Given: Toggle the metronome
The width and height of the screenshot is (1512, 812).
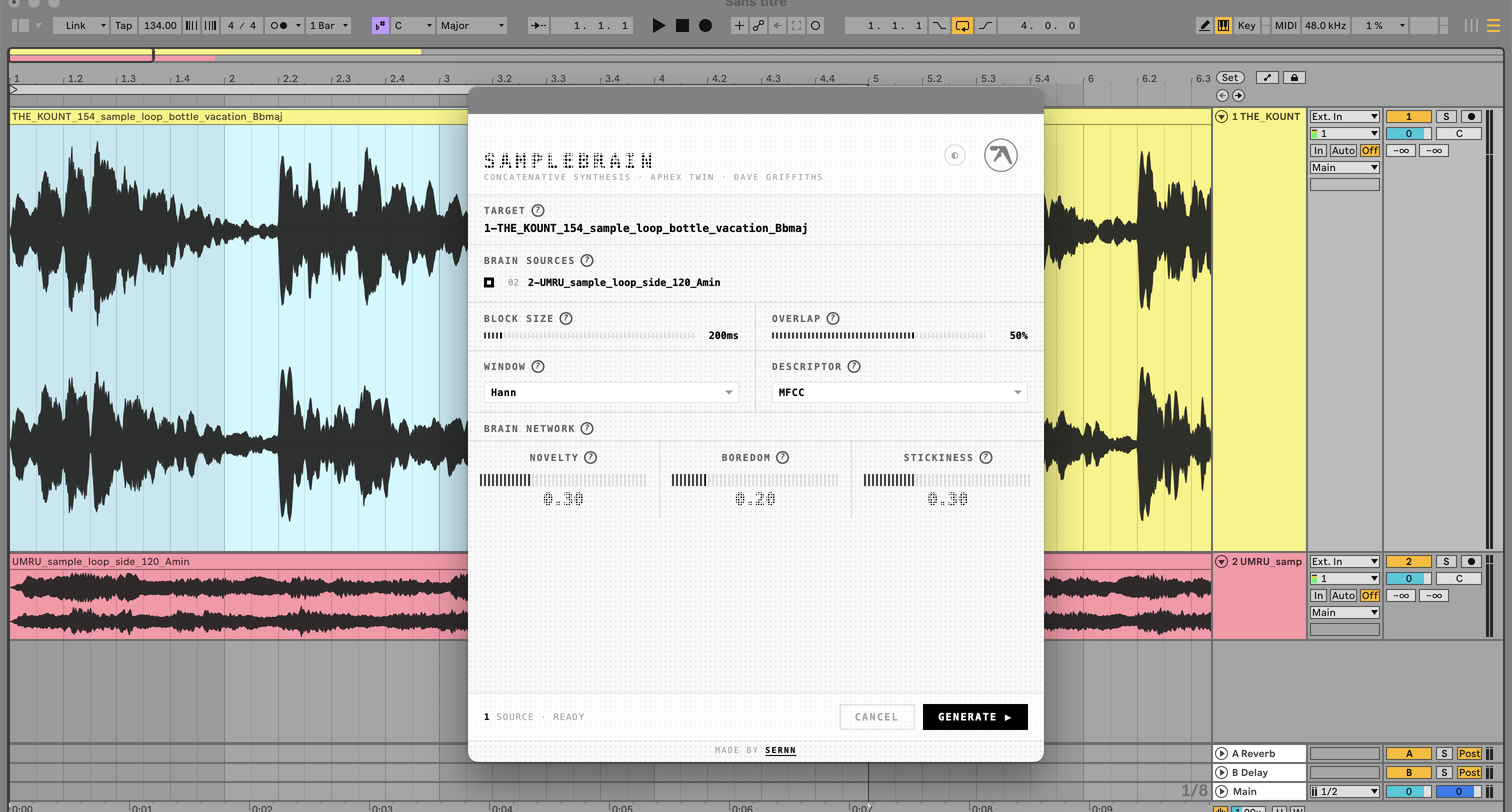Looking at the screenshot, I should pos(279,25).
